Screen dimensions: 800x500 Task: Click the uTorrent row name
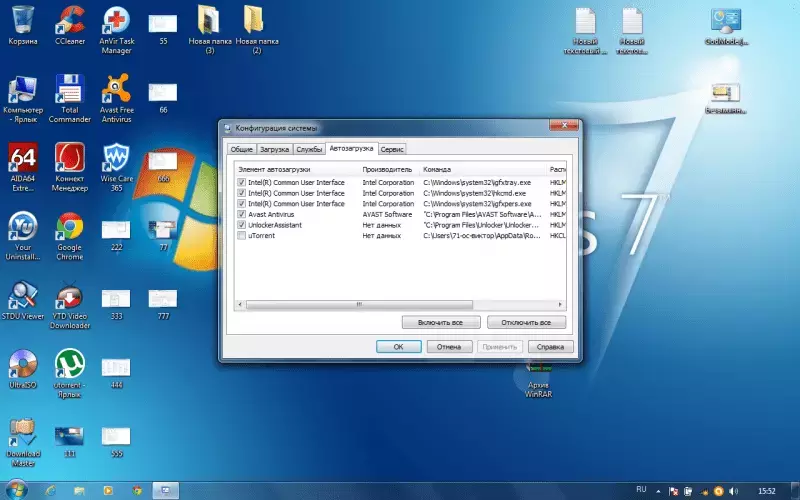point(261,236)
